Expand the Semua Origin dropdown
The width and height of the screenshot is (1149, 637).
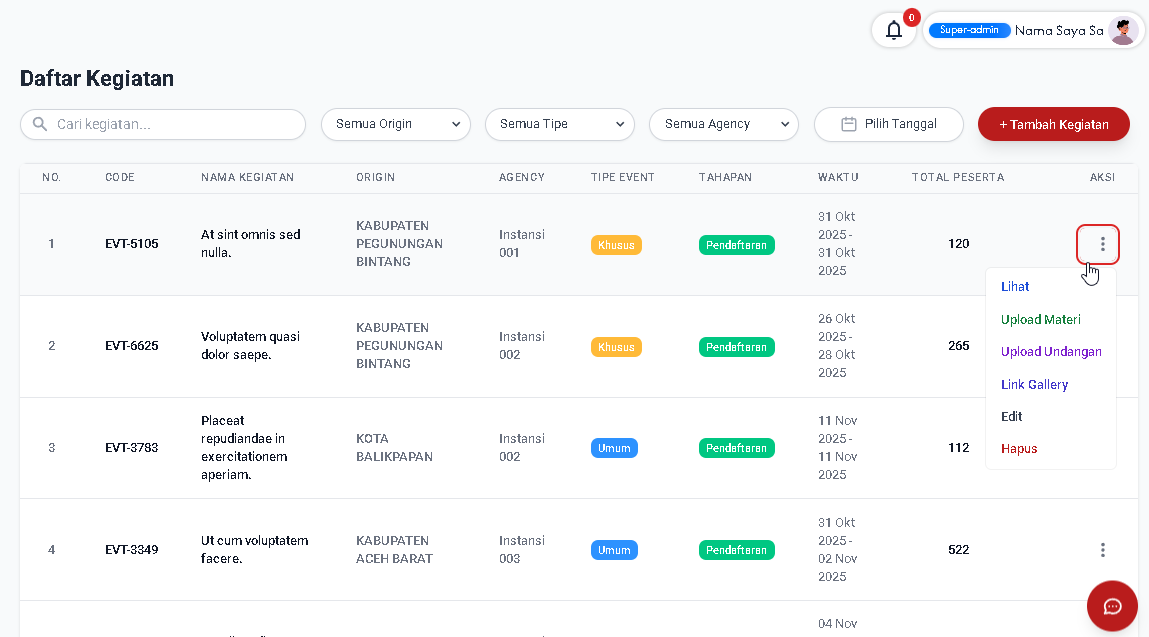[x=395, y=125]
